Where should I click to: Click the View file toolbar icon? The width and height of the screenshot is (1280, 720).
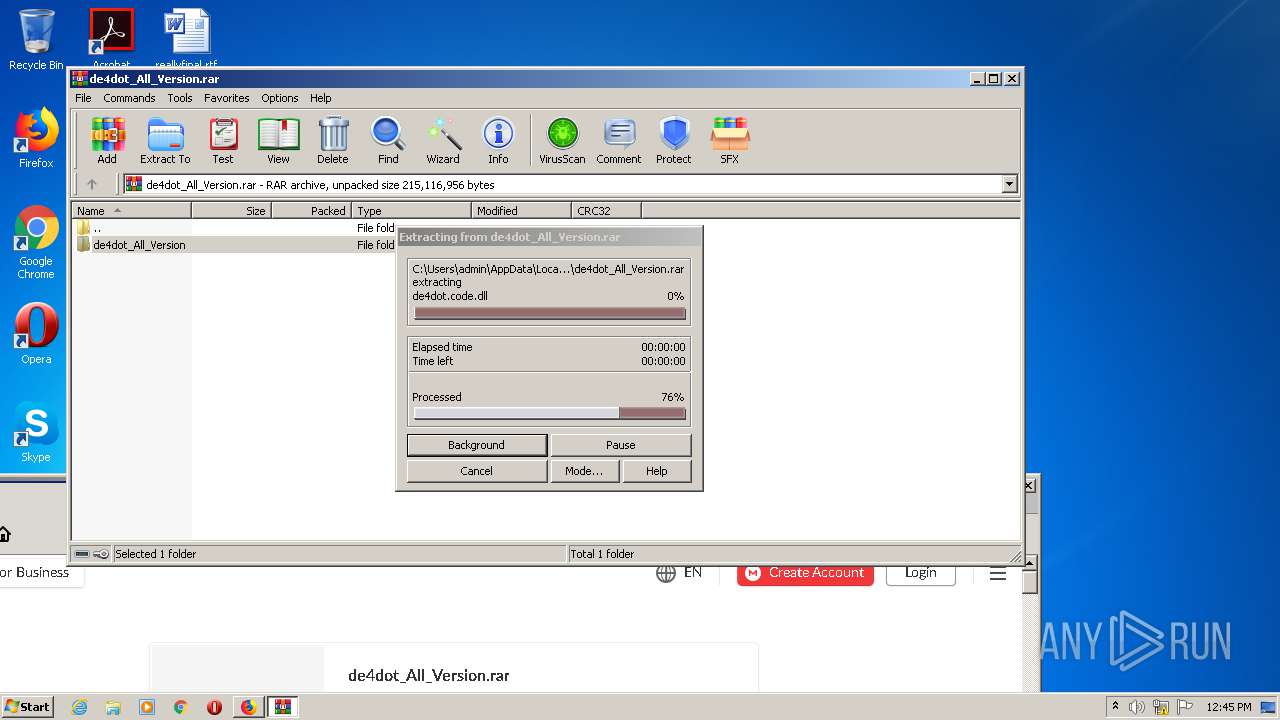278,140
